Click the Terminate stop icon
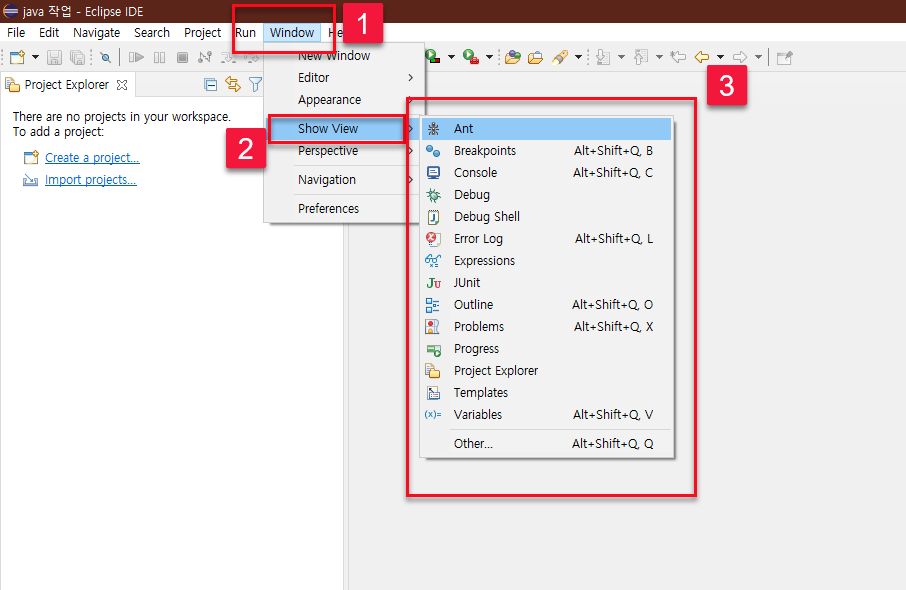 click(182, 57)
